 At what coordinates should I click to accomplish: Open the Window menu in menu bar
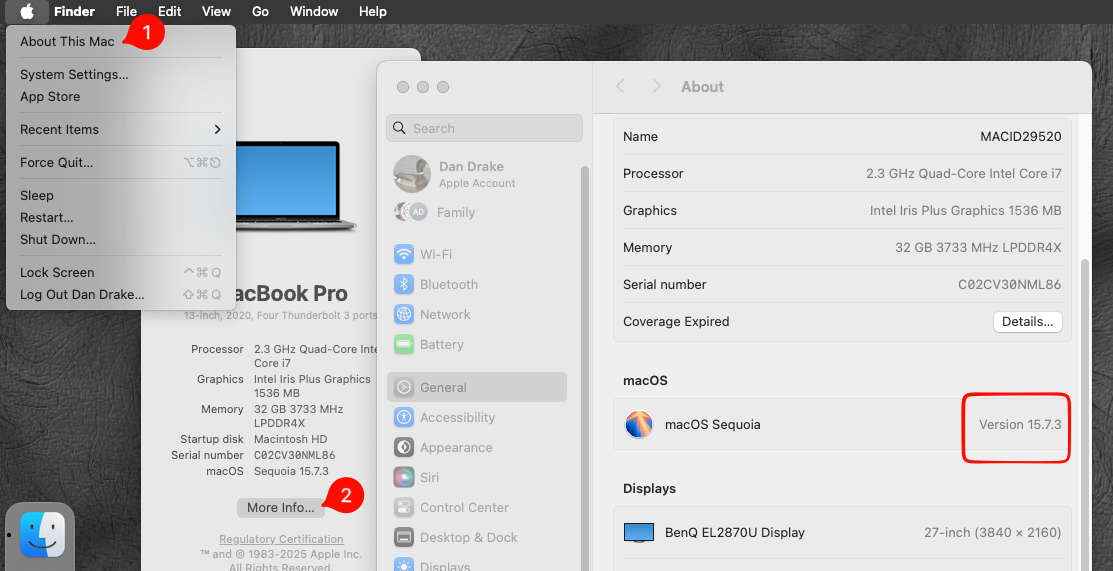(313, 12)
